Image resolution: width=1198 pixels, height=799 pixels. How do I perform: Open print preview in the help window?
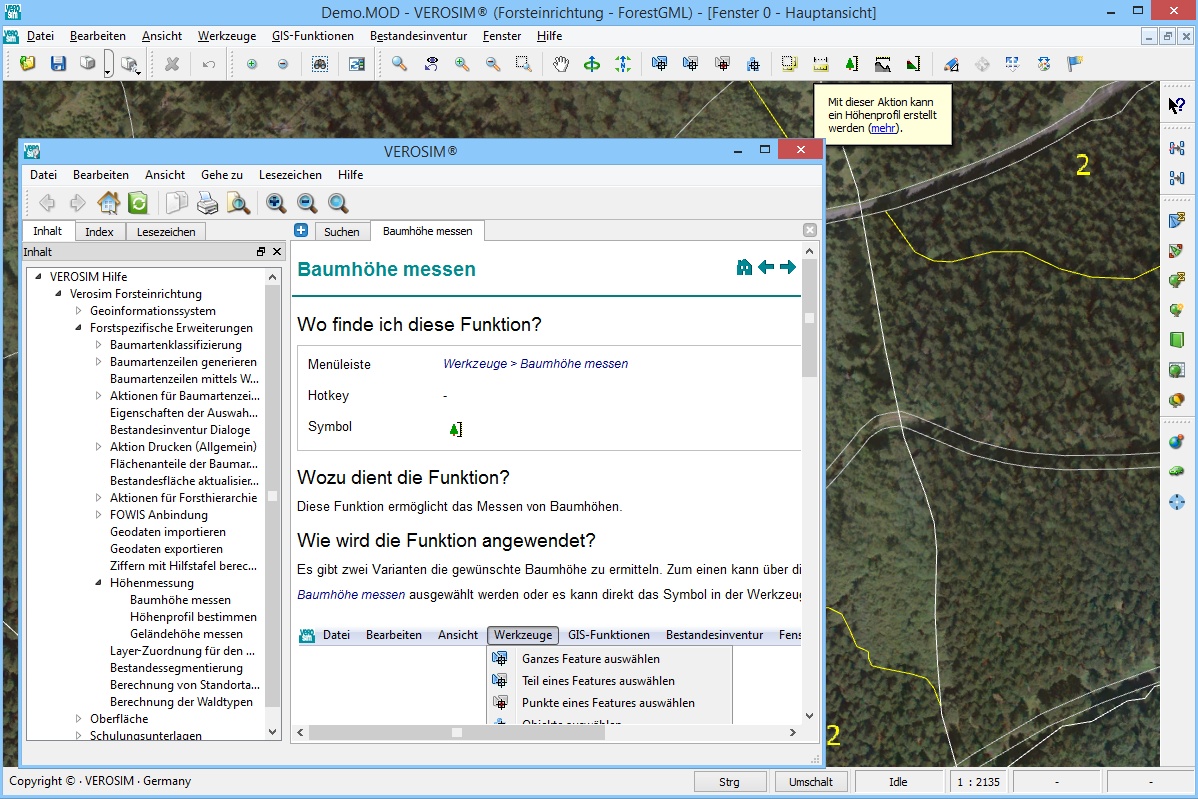coord(238,202)
